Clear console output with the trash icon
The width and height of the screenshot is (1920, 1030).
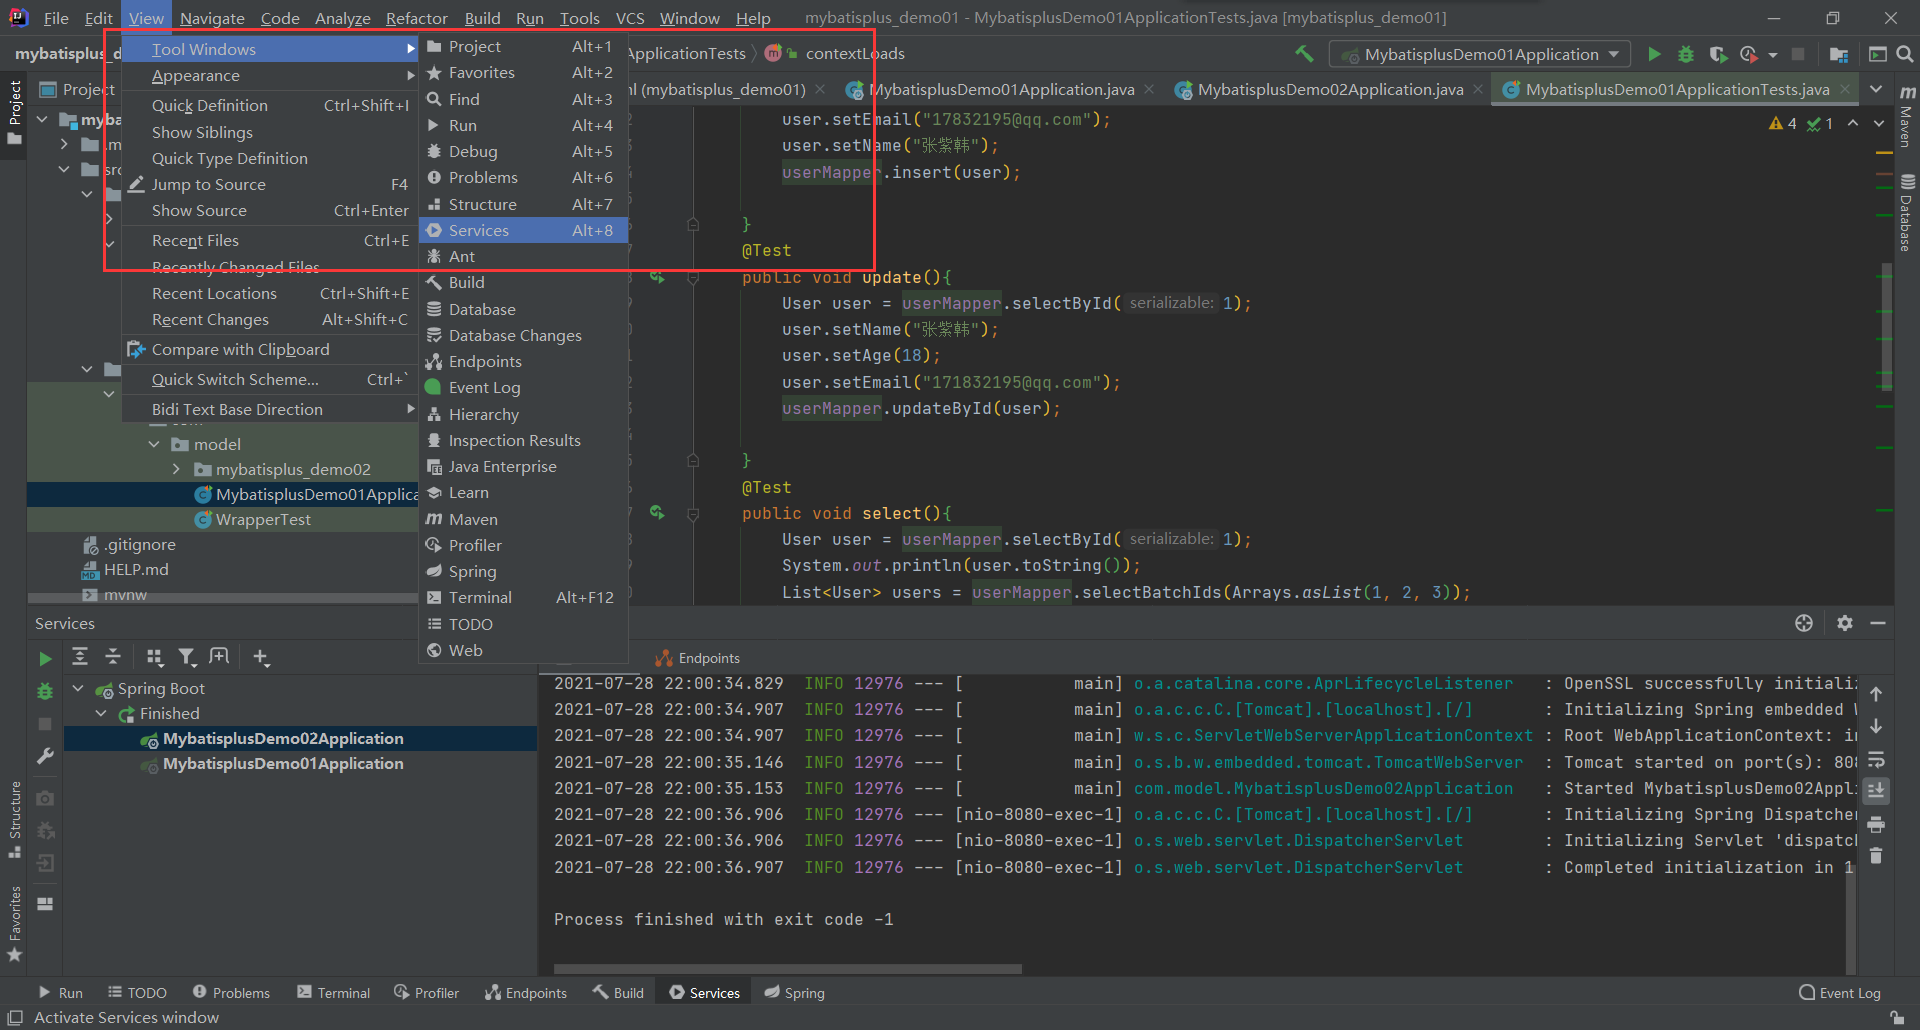[1876, 856]
